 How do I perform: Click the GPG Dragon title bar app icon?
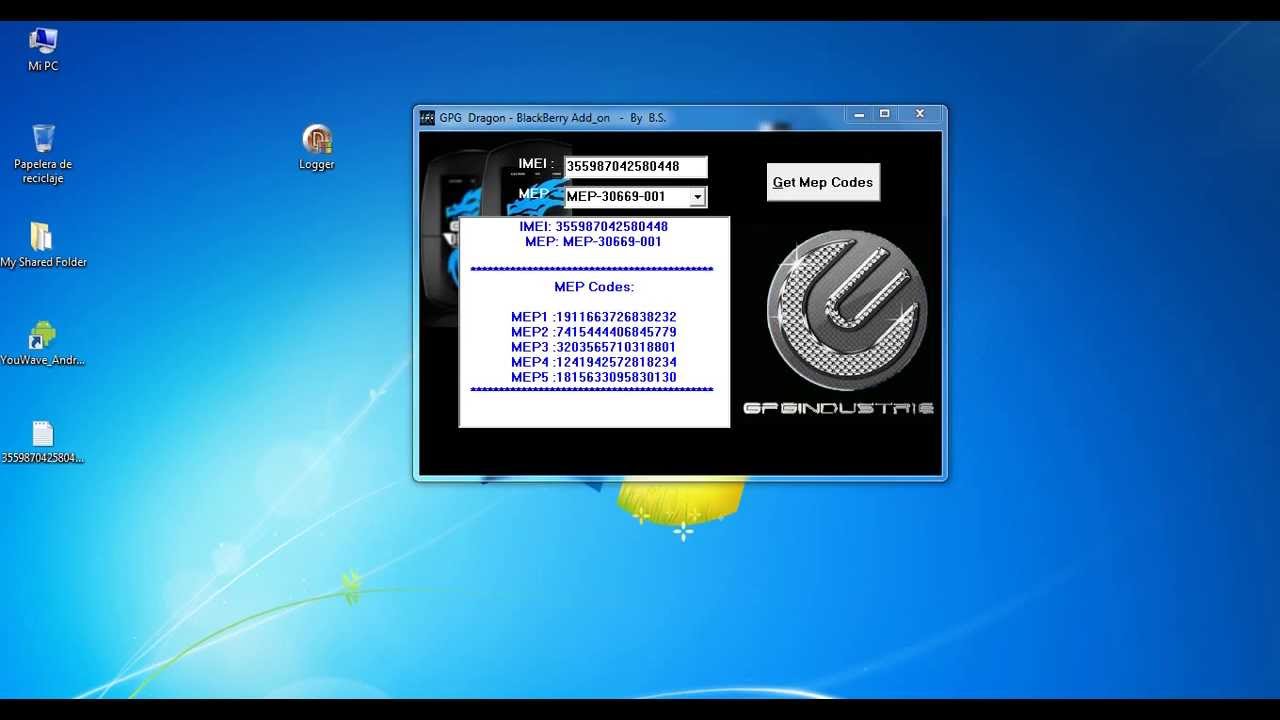427,117
